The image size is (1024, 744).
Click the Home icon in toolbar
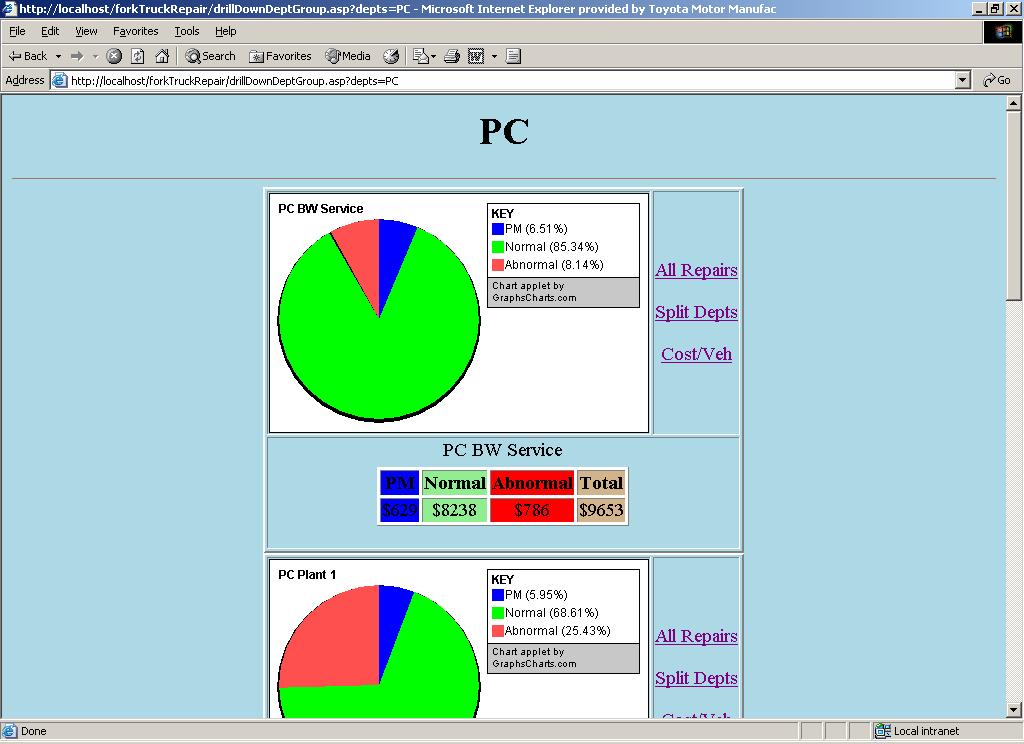tap(162, 56)
